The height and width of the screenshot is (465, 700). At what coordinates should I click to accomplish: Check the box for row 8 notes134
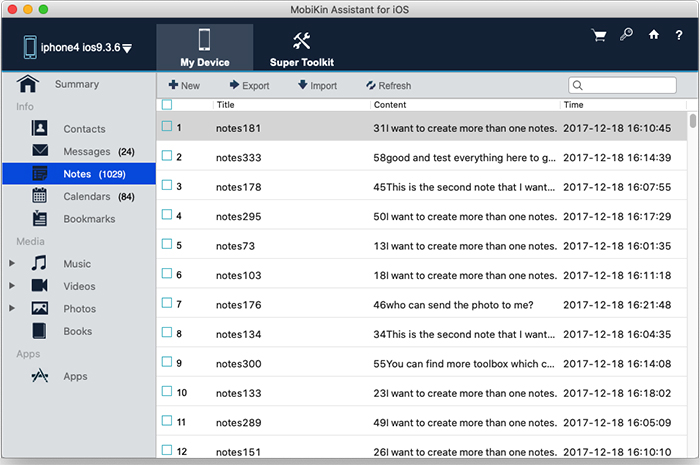click(167, 332)
